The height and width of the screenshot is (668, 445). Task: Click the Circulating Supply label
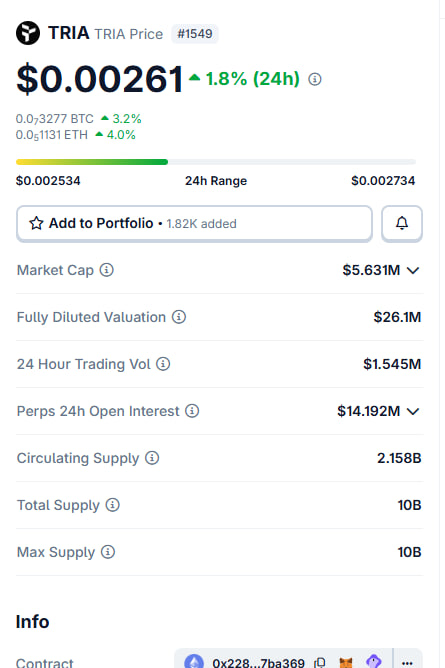point(78,458)
